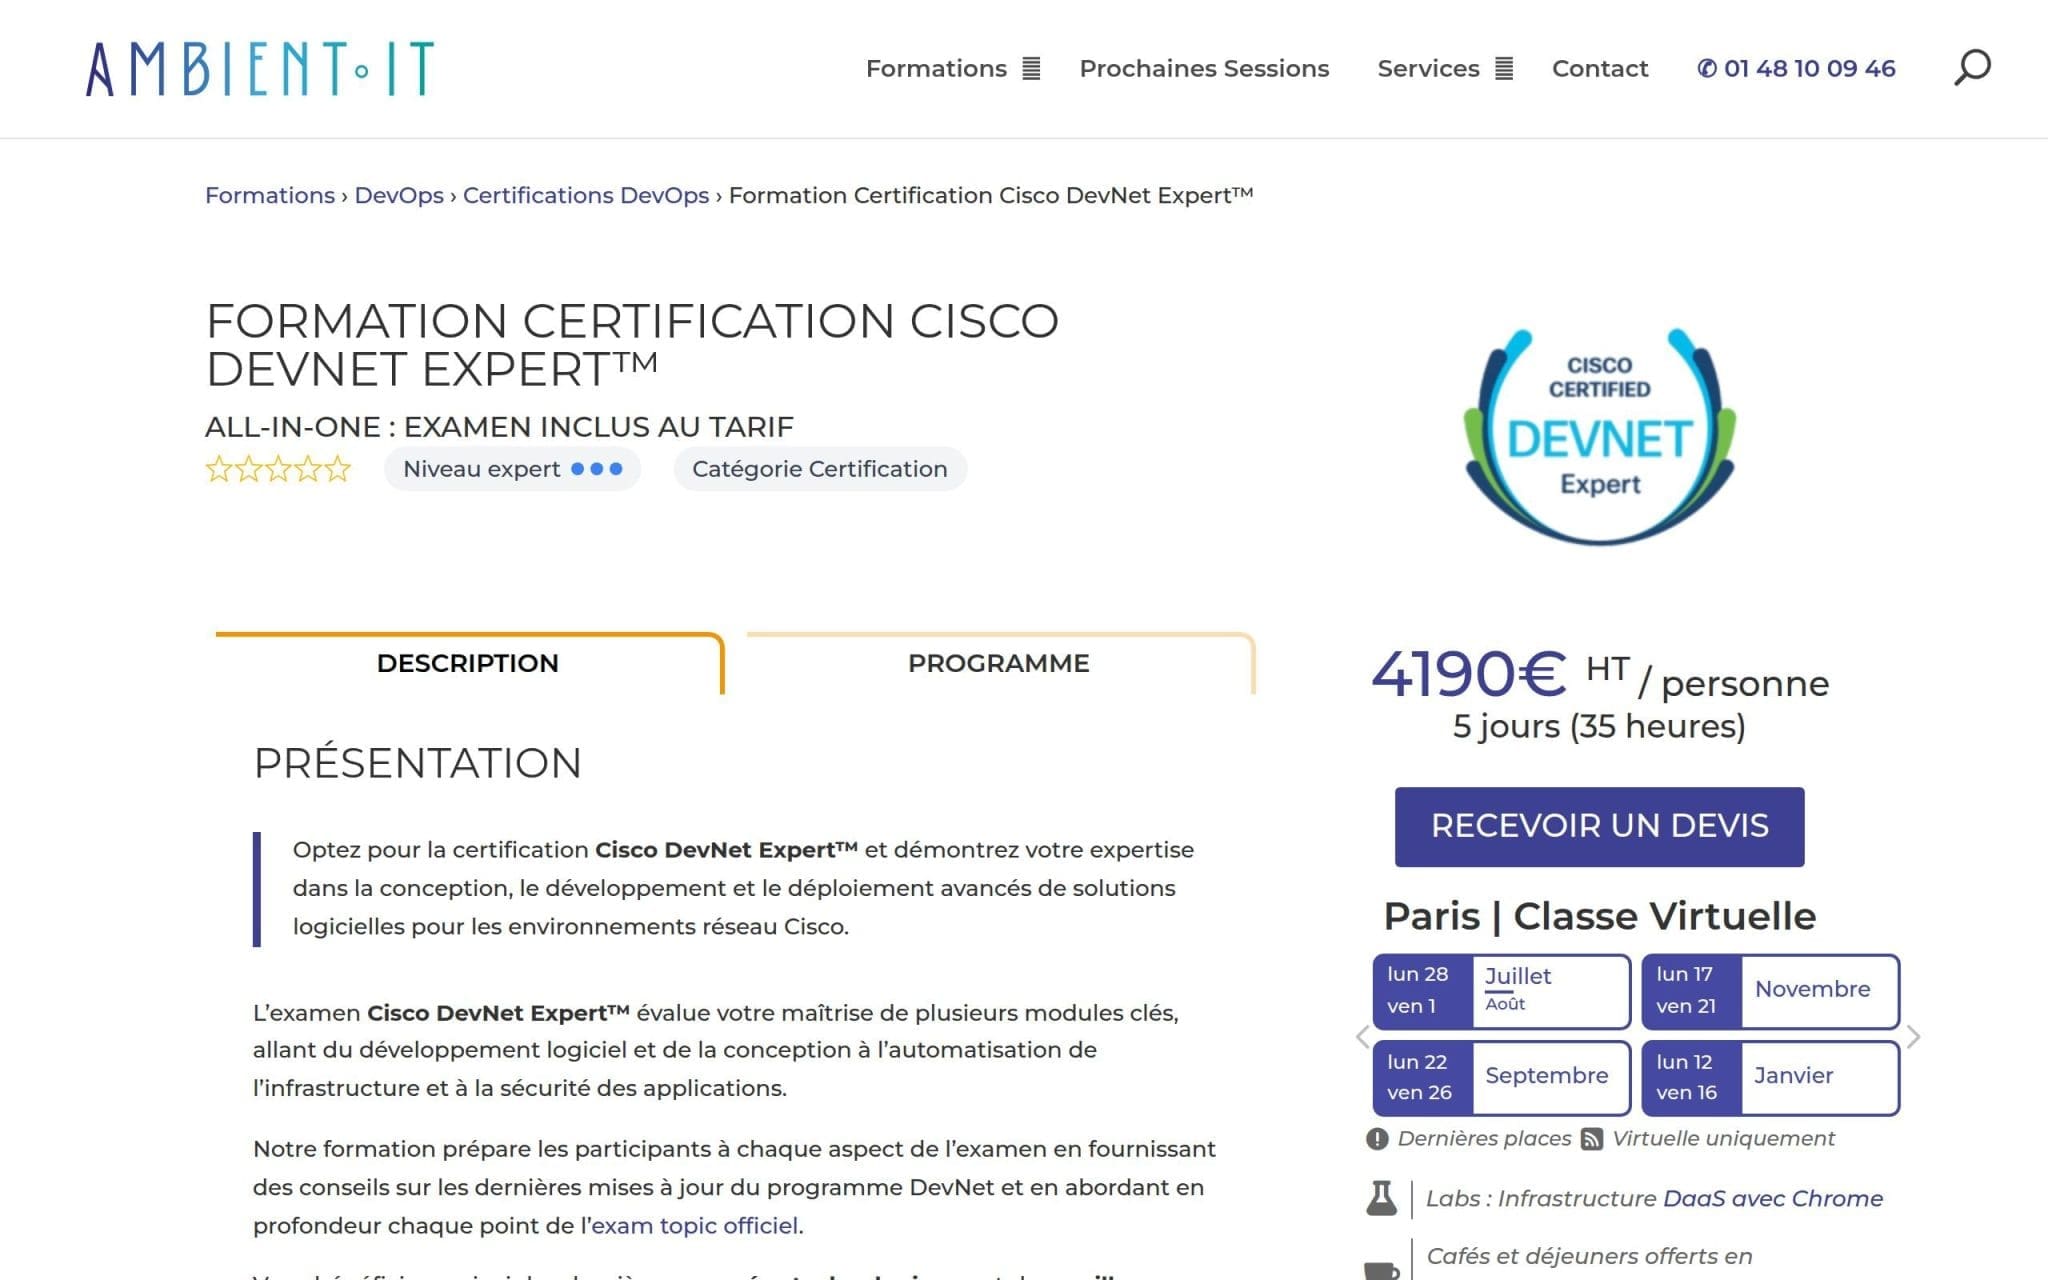Open the Services menu item

[1428, 68]
